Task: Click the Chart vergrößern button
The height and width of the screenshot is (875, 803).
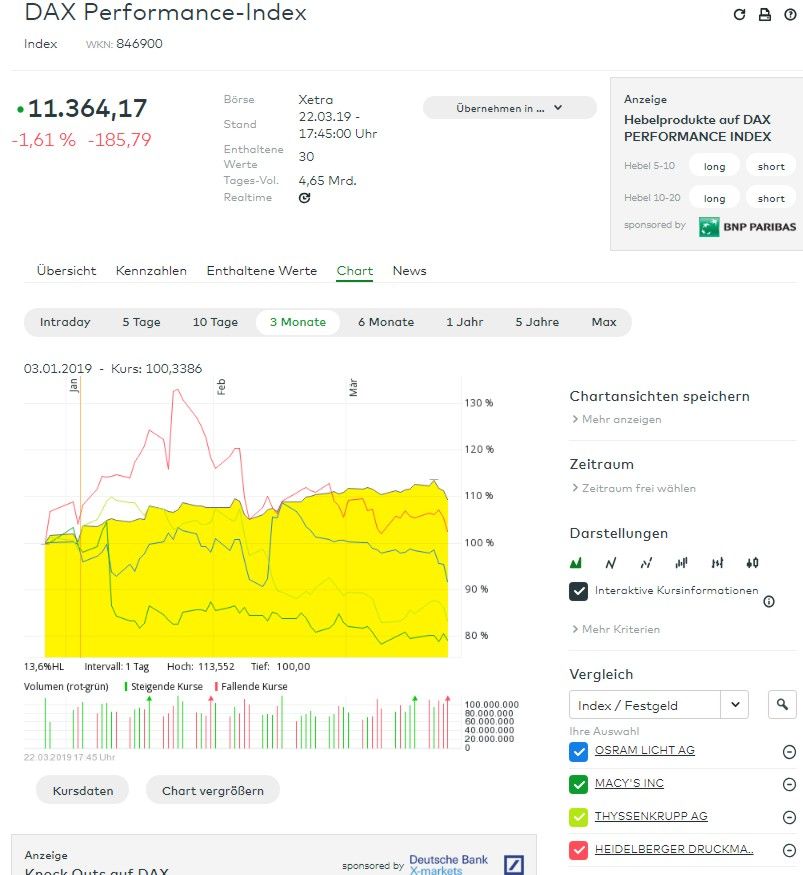Action: tap(212, 790)
